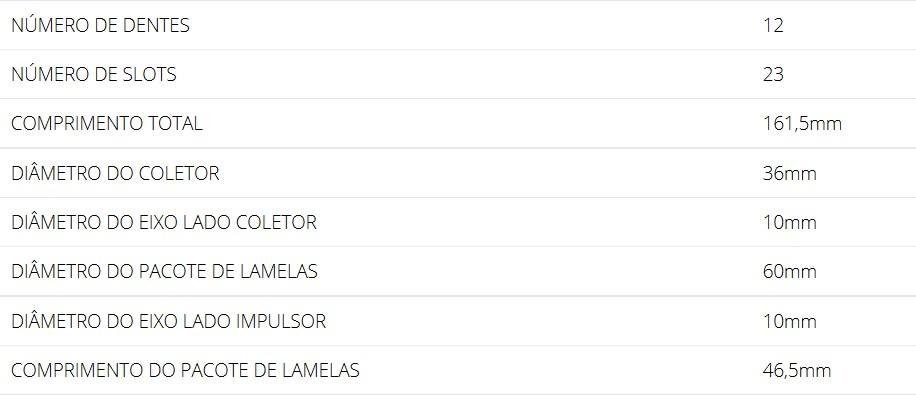Click the NÚMERO DE DENTES label
This screenshot has height=396, width=916.
point(100,25)
